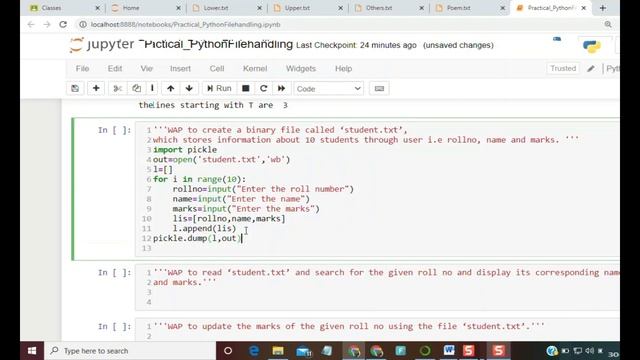Move selected cell down arrow

click(189, 89)
